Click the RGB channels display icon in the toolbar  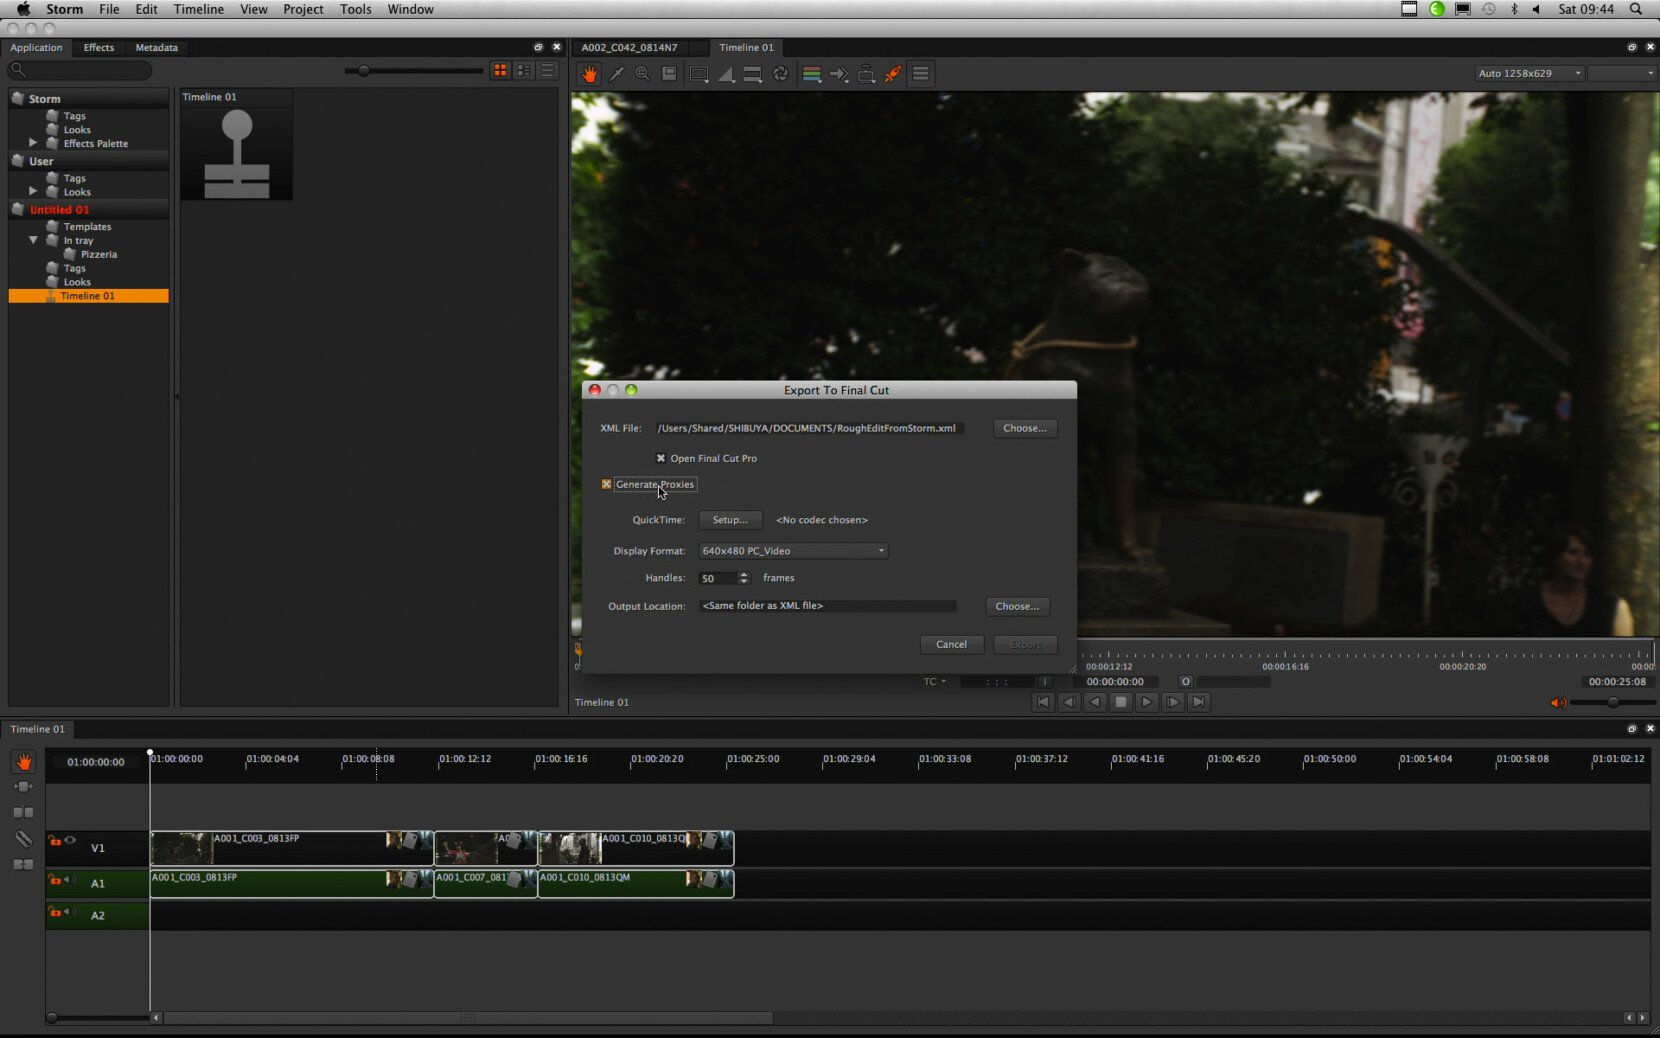(811, 74)
